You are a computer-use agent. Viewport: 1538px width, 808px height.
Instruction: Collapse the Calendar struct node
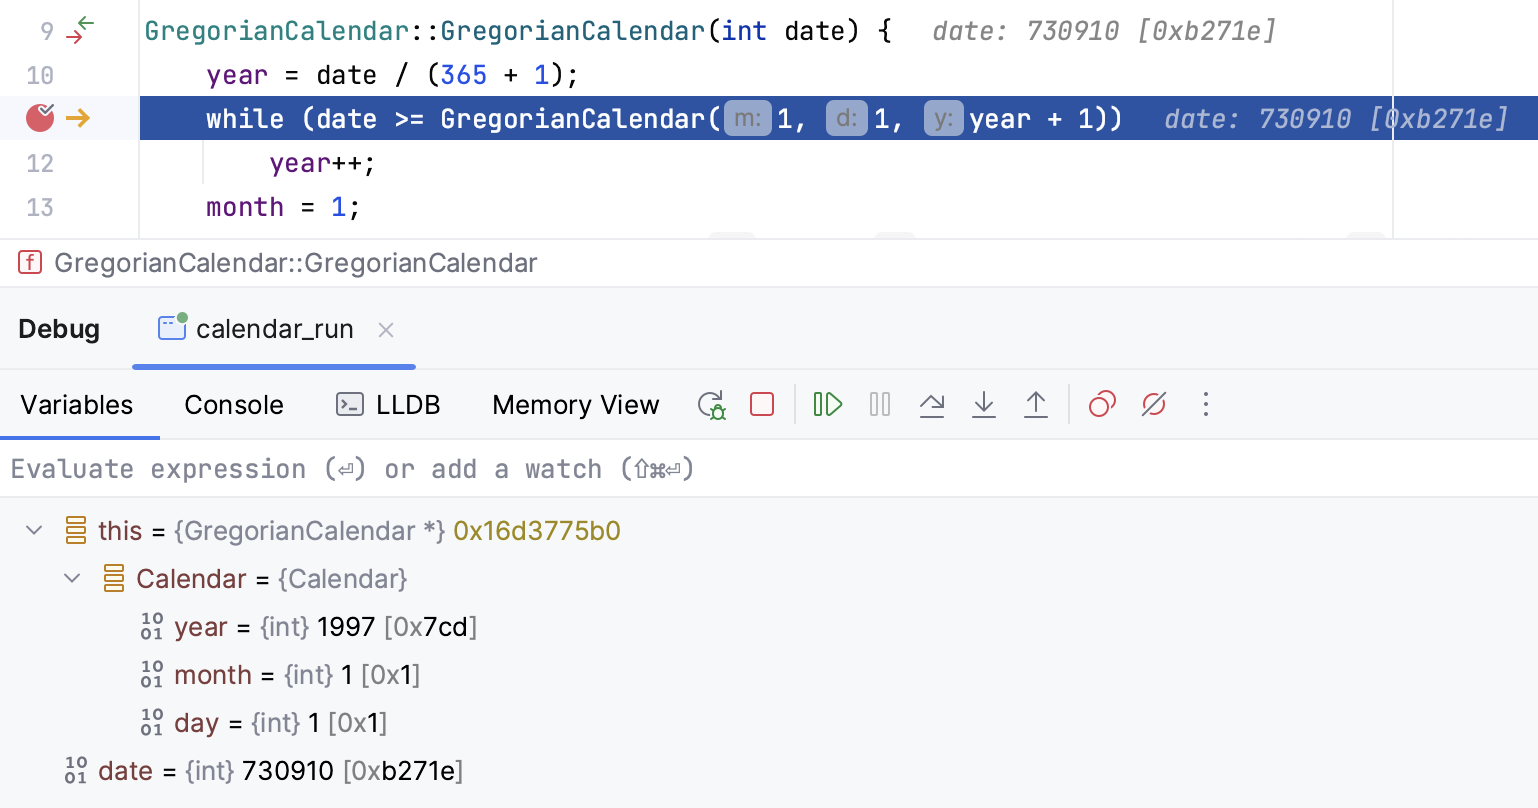pos(71,578)
